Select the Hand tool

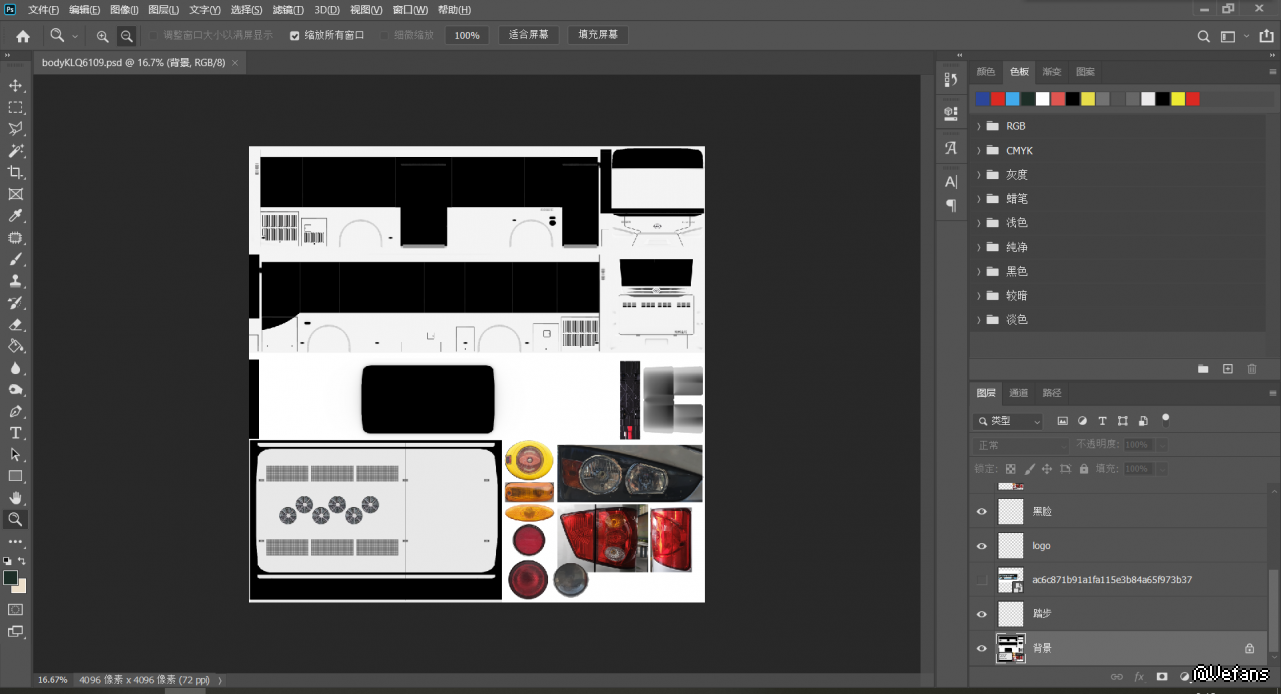coord(15,497)
